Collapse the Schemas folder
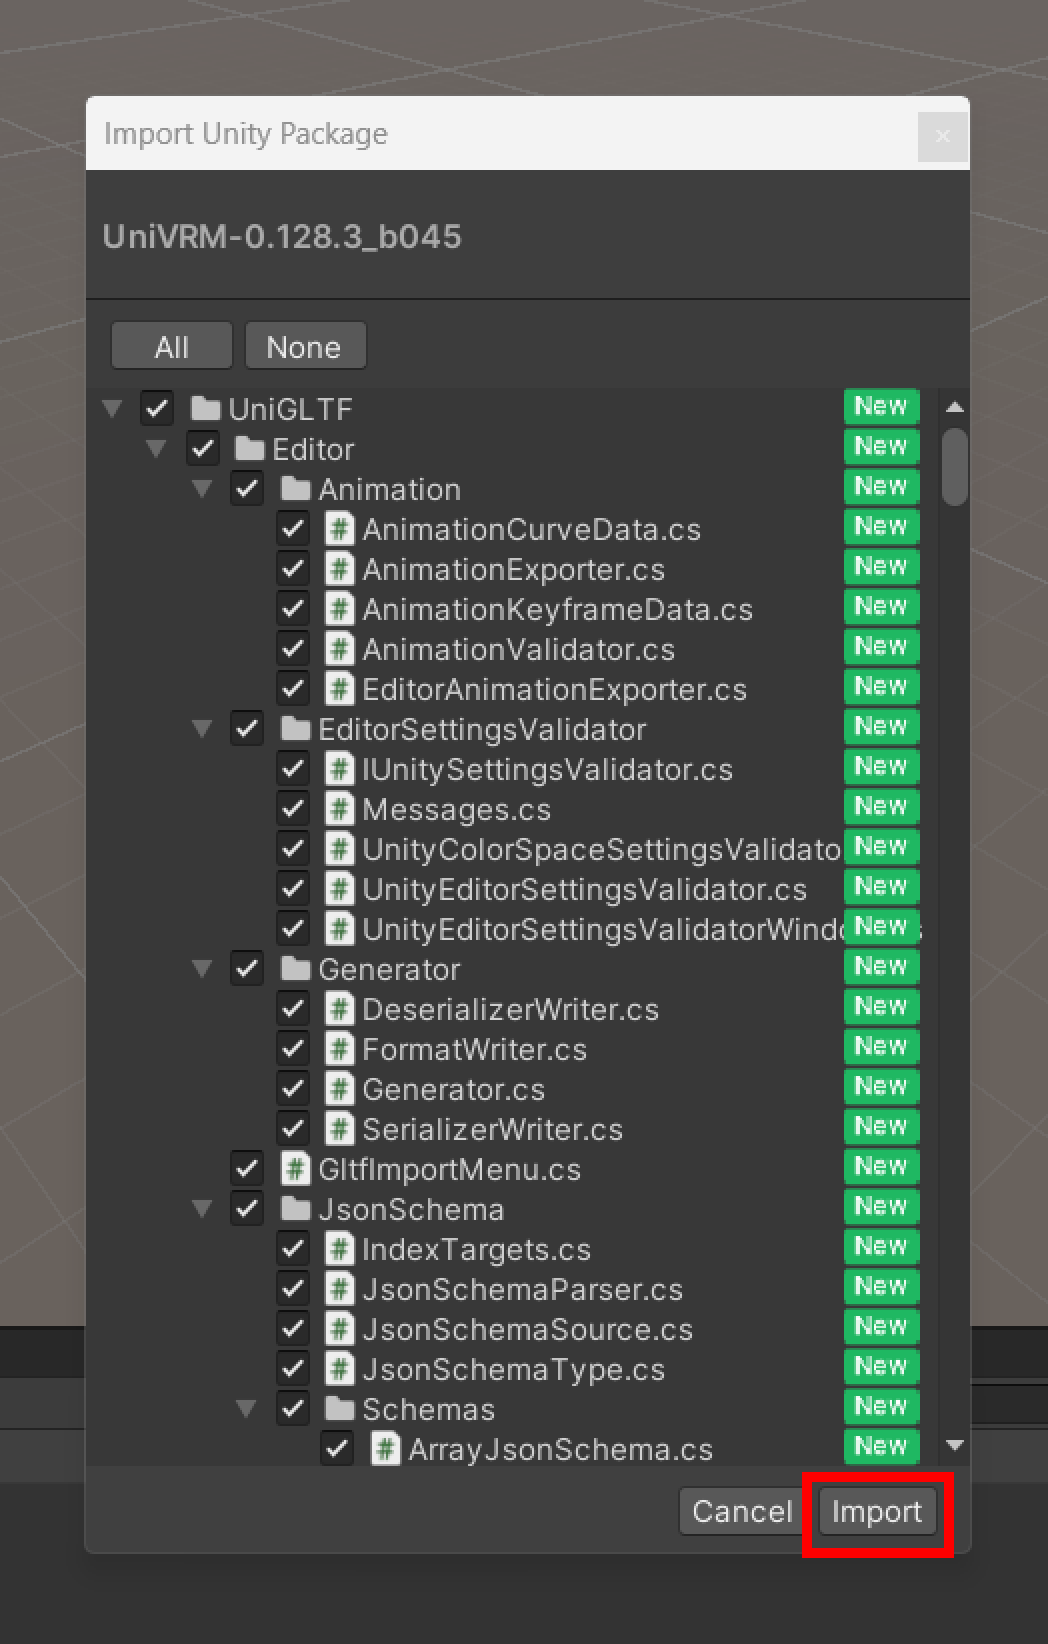This screenshot has height=1644, width=1048. (247, 1409)
